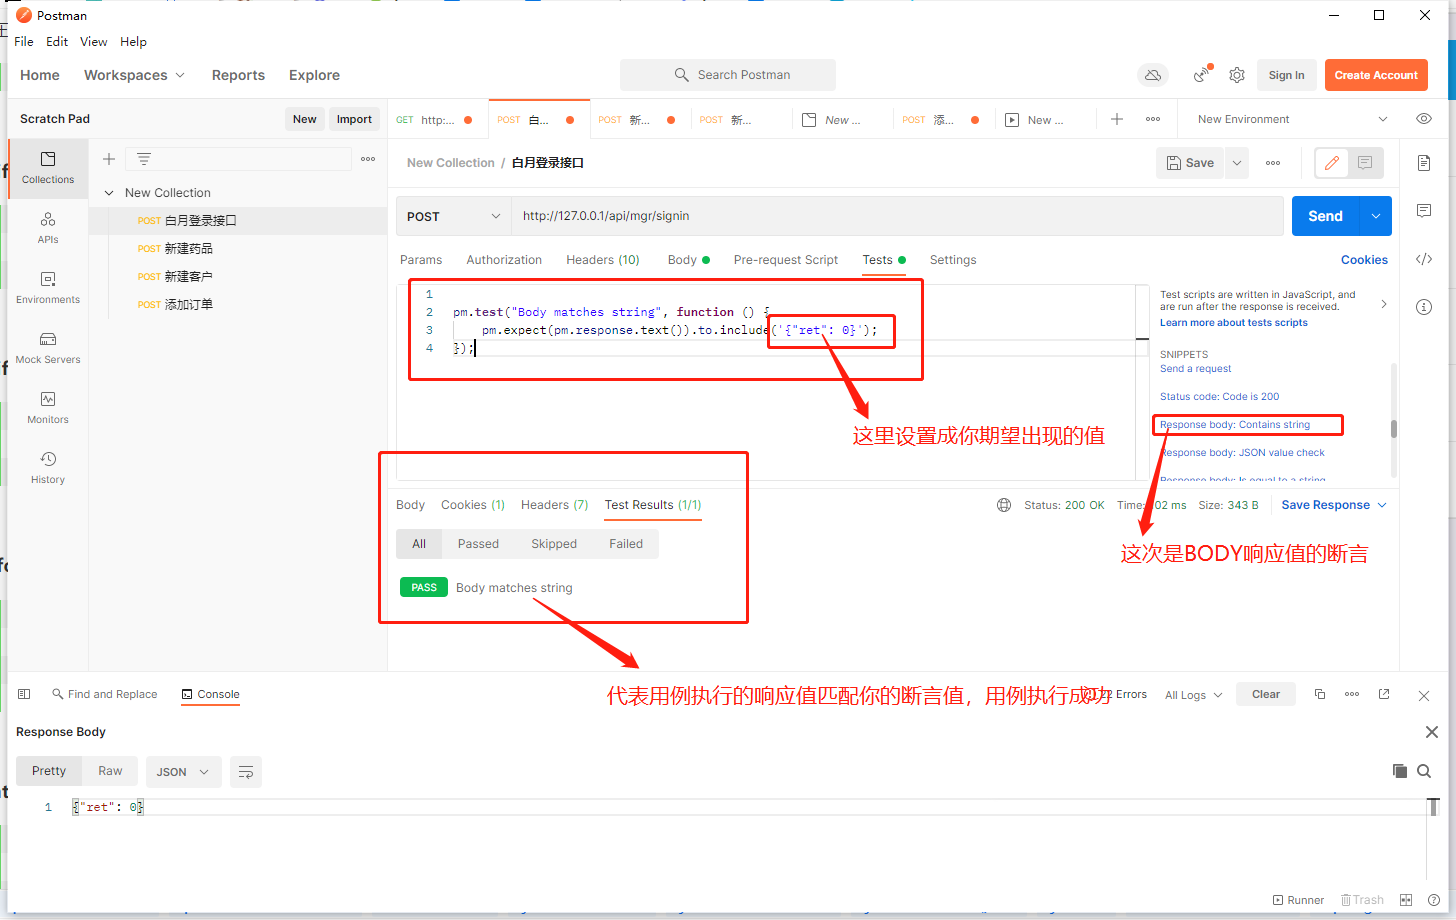Open the History sidebar panel
Screen dimensions: 1456x920
48,468
